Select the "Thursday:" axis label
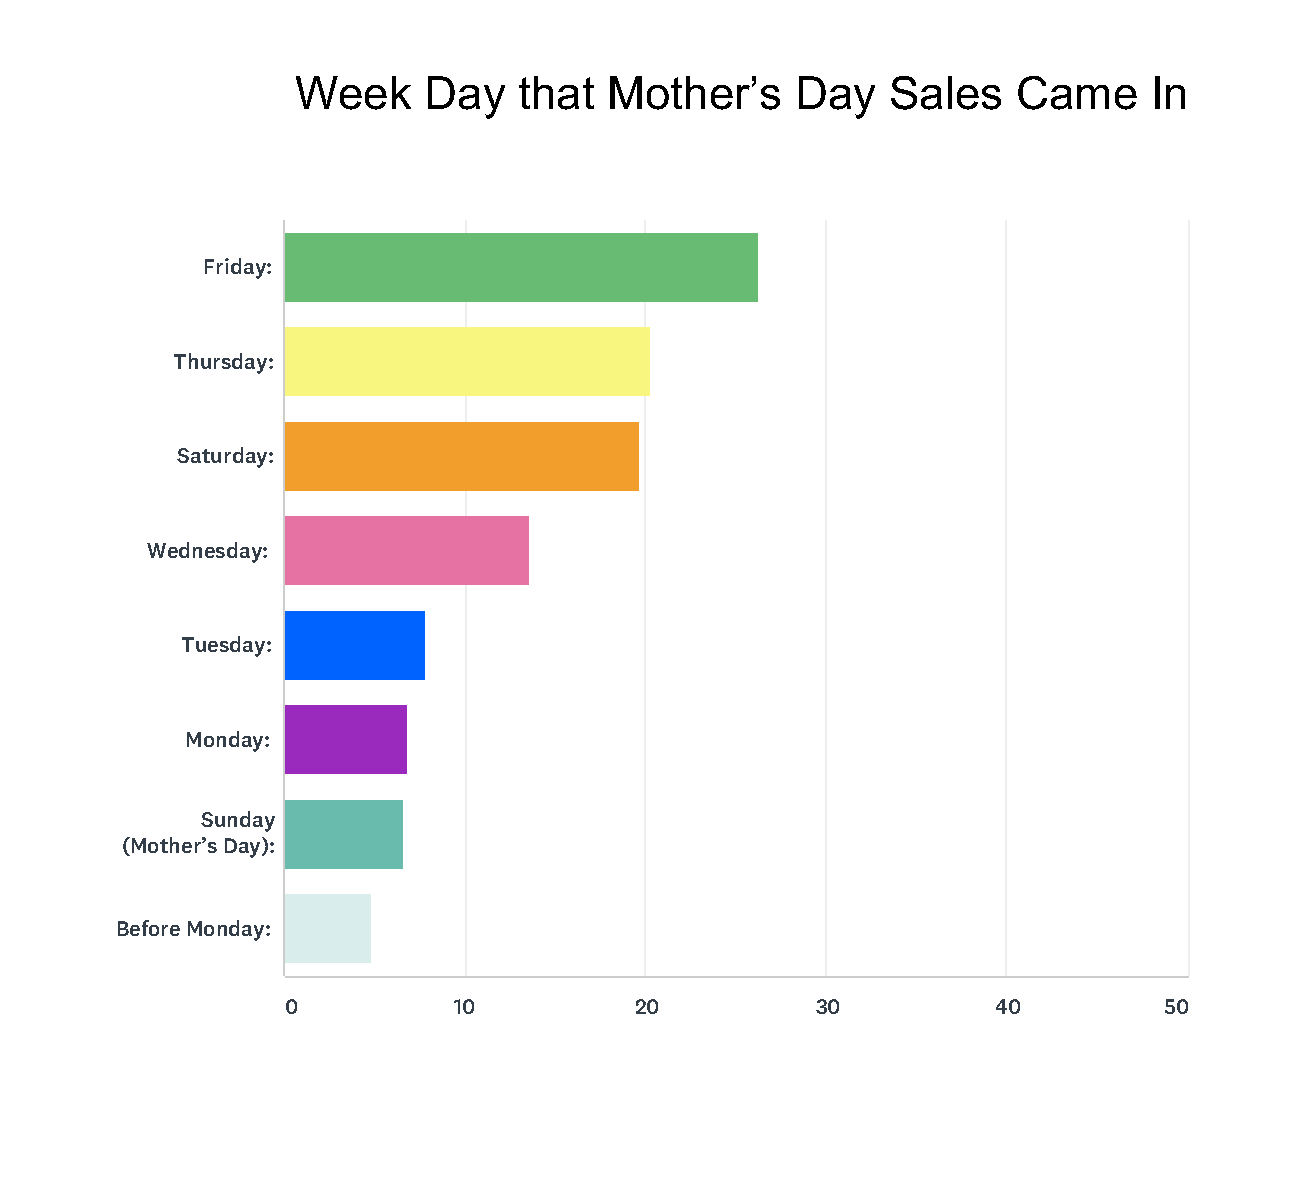The image size is (1298, 1179). 223,361
